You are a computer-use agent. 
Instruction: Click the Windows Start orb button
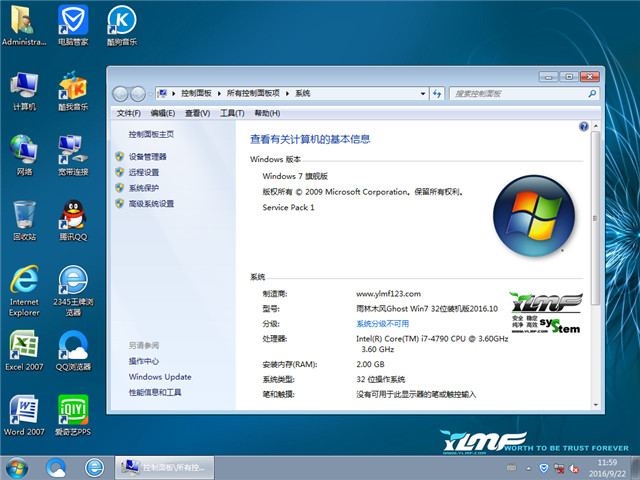tap(18, 467)
